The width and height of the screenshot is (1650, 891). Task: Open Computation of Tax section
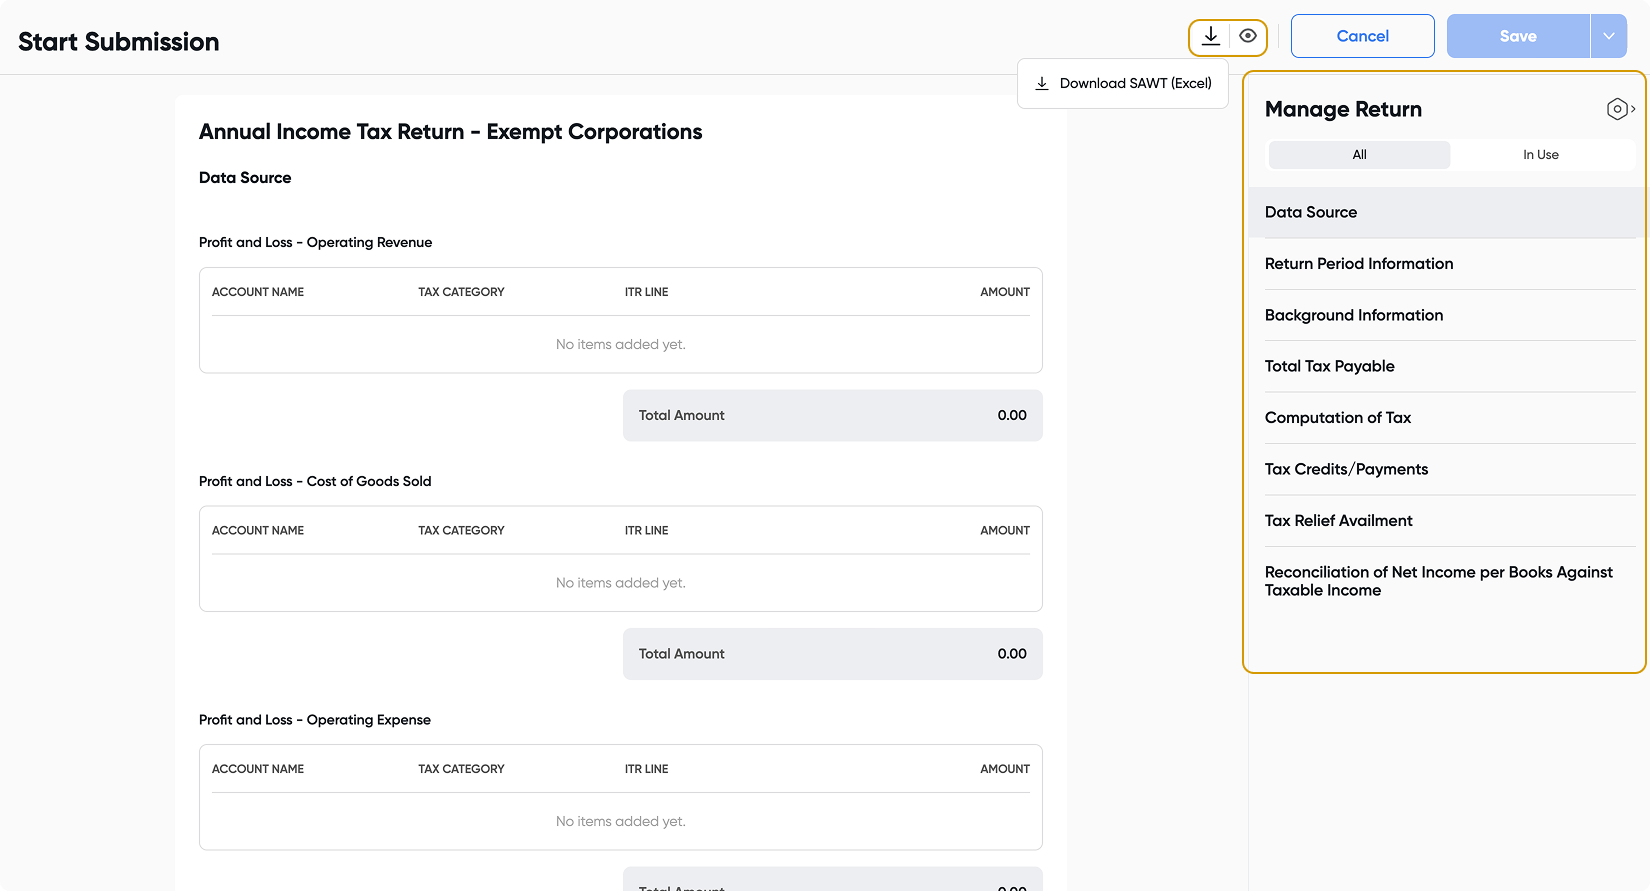coord(1337,418)
